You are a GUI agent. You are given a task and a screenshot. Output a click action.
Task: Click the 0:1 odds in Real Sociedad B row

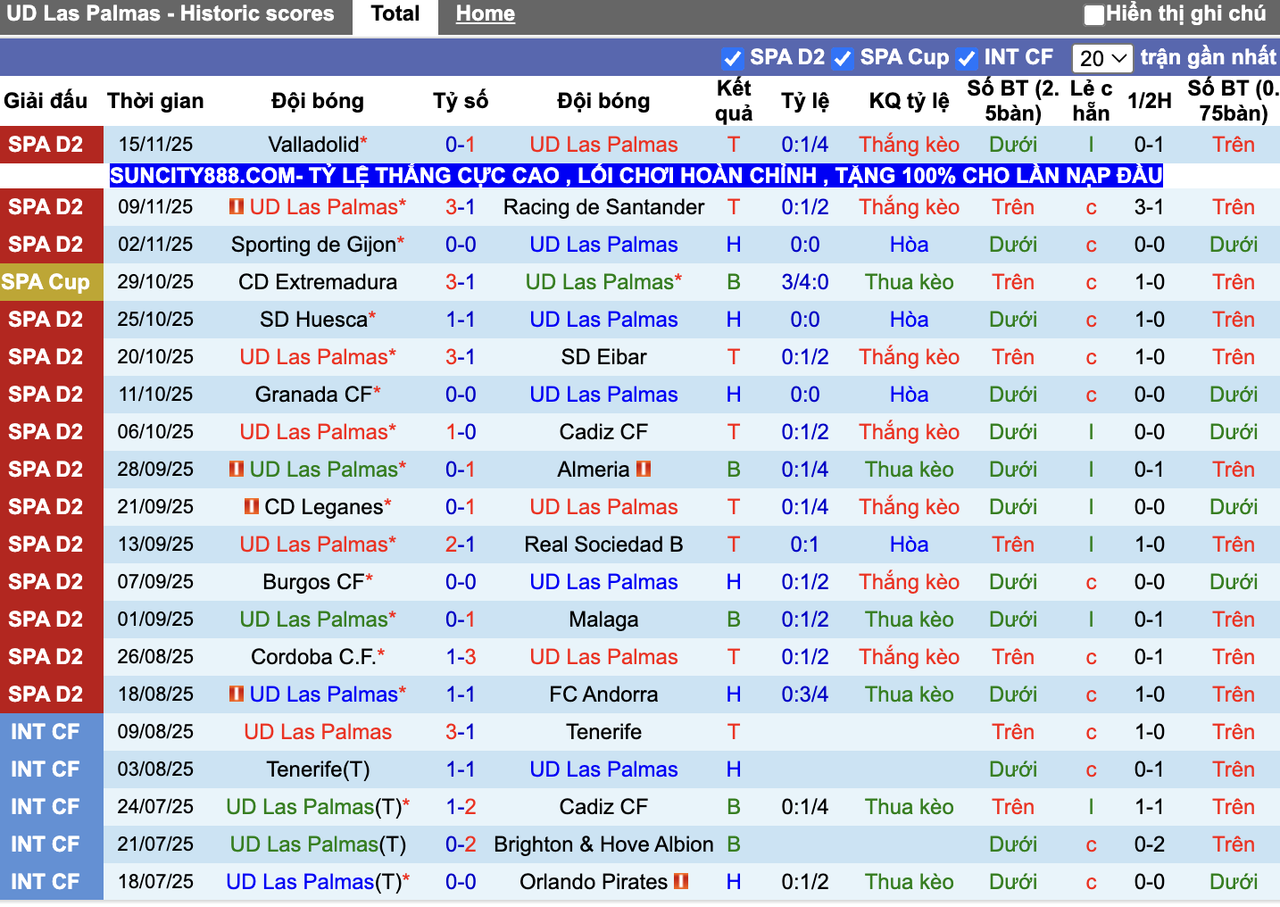(x=805, y=544)
